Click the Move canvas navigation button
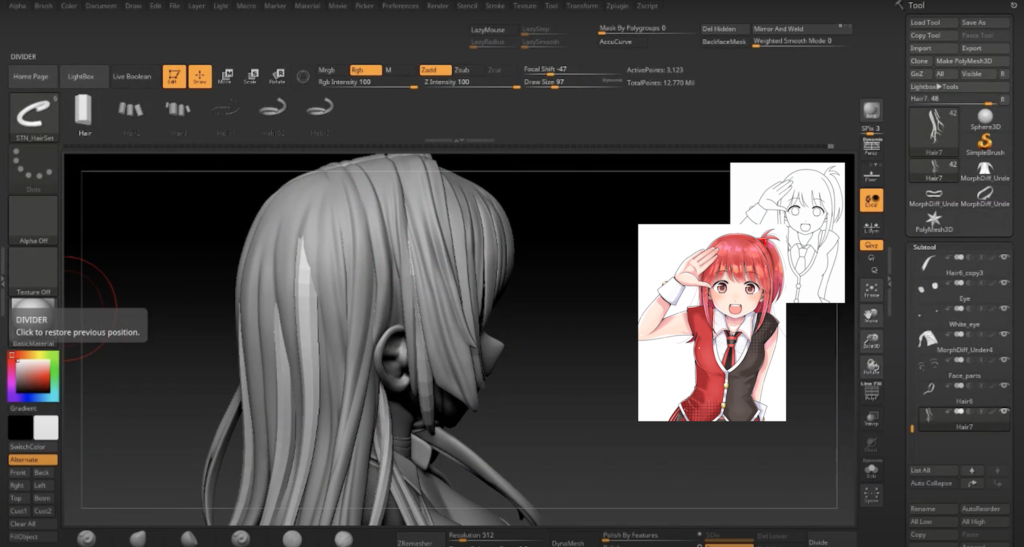The image size is (1024, 547). (x=871, y=316)
